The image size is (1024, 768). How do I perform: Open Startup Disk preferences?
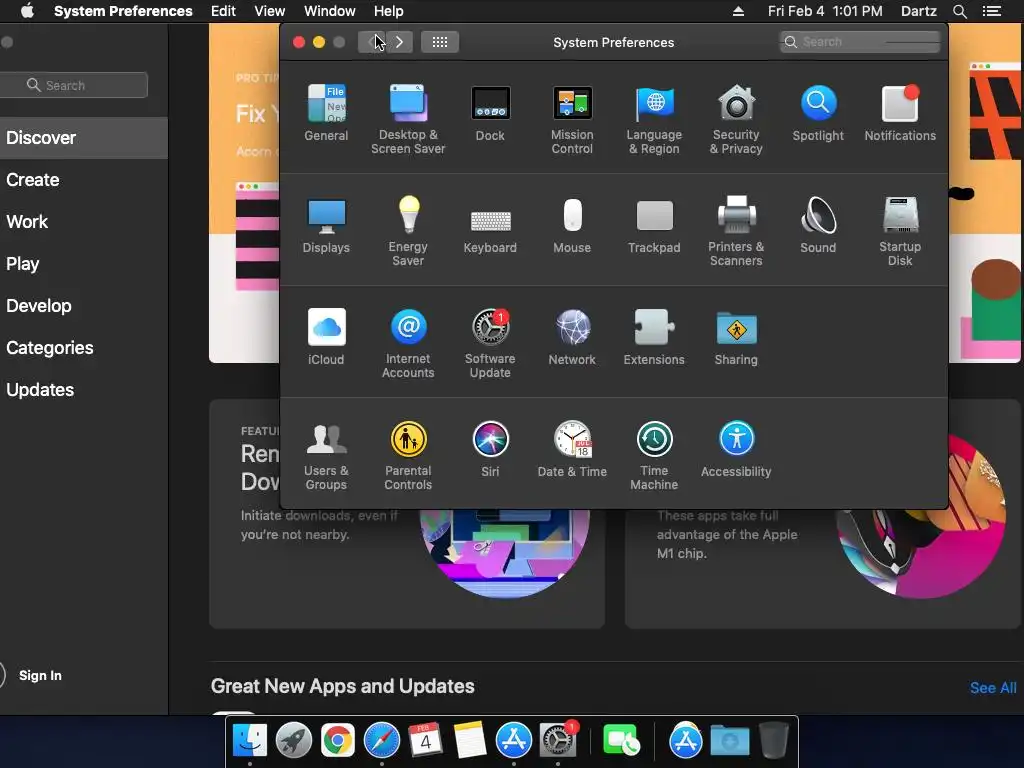(900, 231)
